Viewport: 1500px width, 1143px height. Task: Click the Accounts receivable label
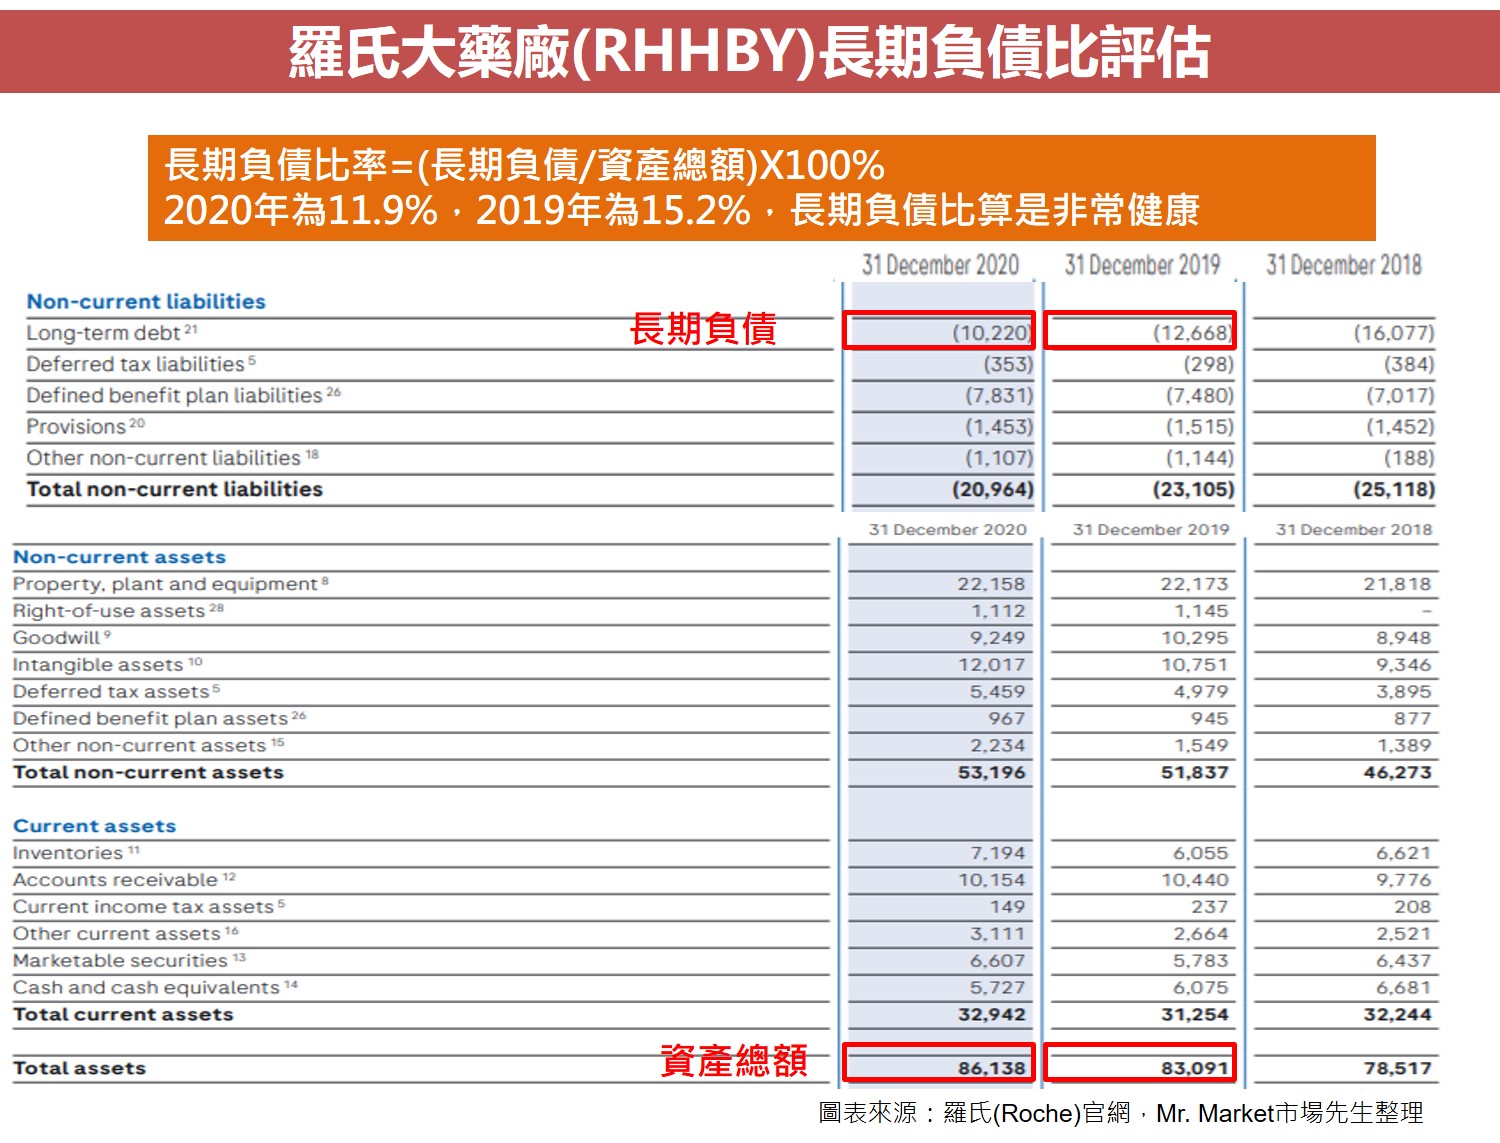click(x=124, y=880)
